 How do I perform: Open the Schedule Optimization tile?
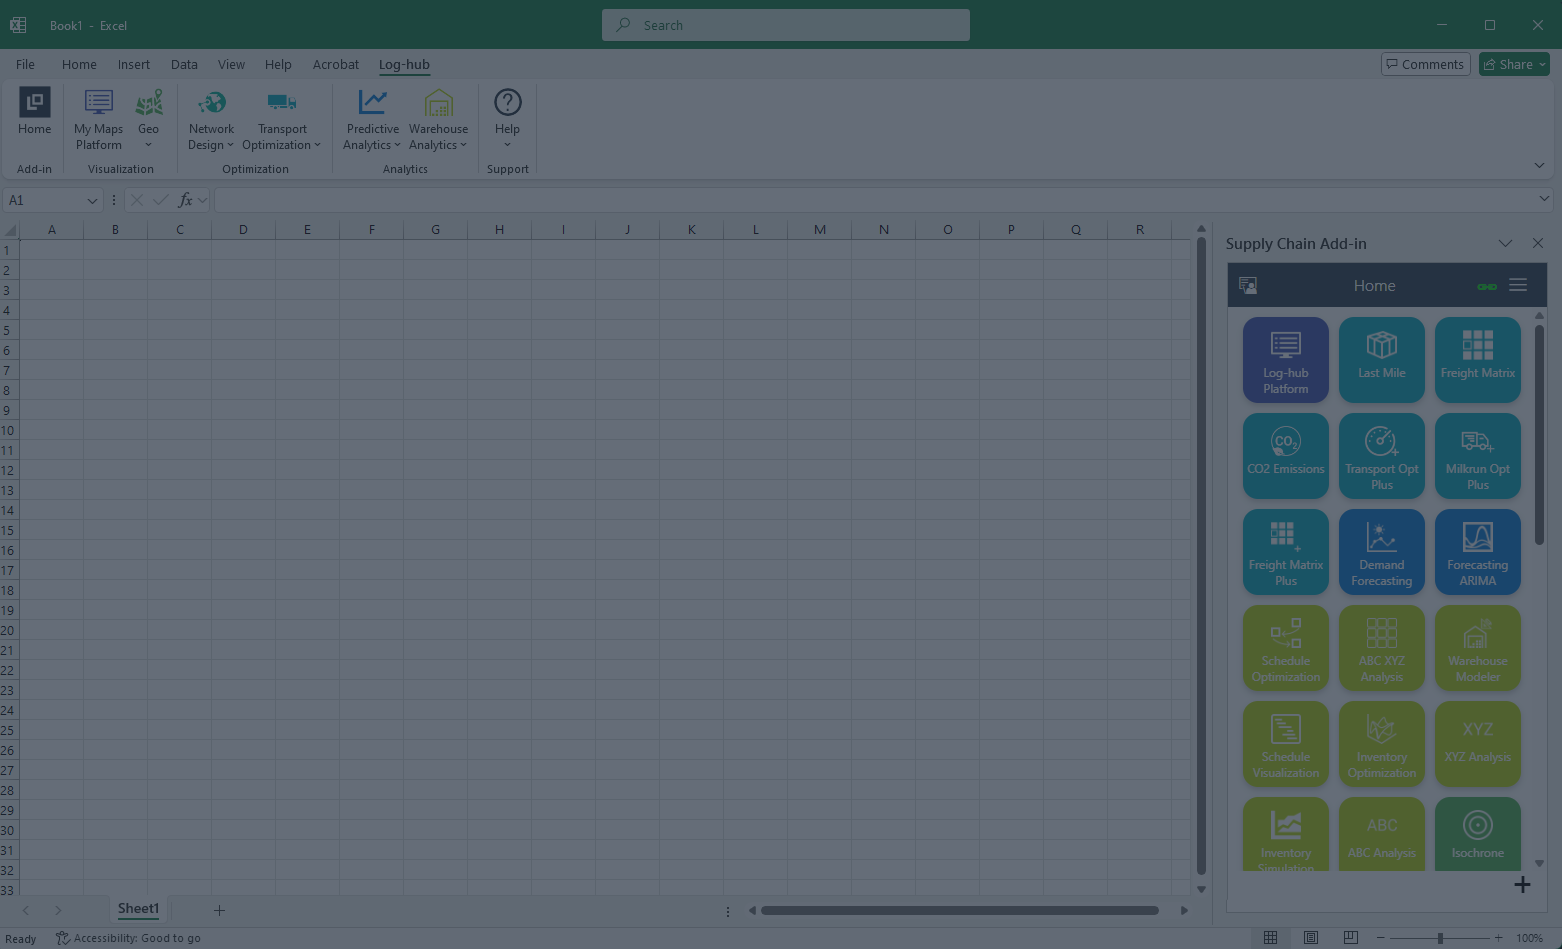pos(1286,648)
